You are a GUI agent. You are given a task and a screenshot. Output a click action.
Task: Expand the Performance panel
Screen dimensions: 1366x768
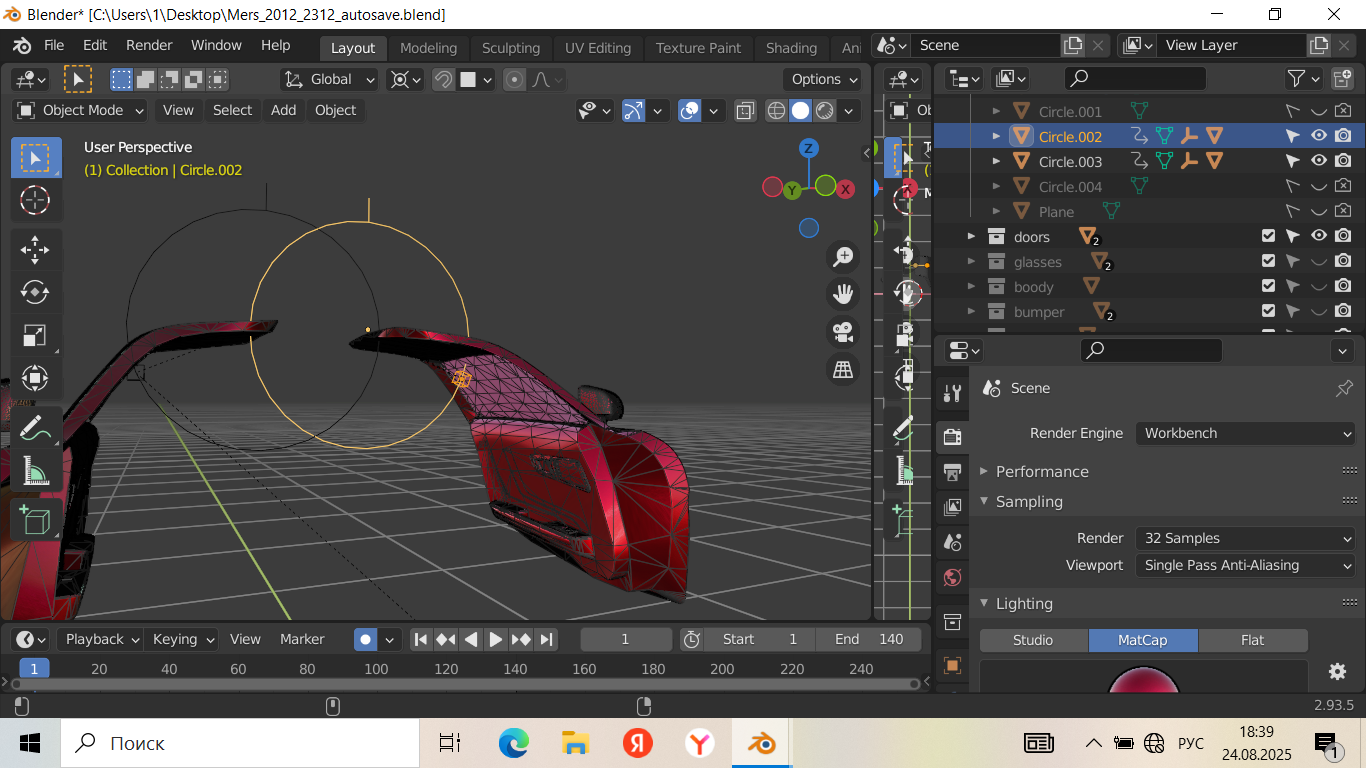[1041, 471]
